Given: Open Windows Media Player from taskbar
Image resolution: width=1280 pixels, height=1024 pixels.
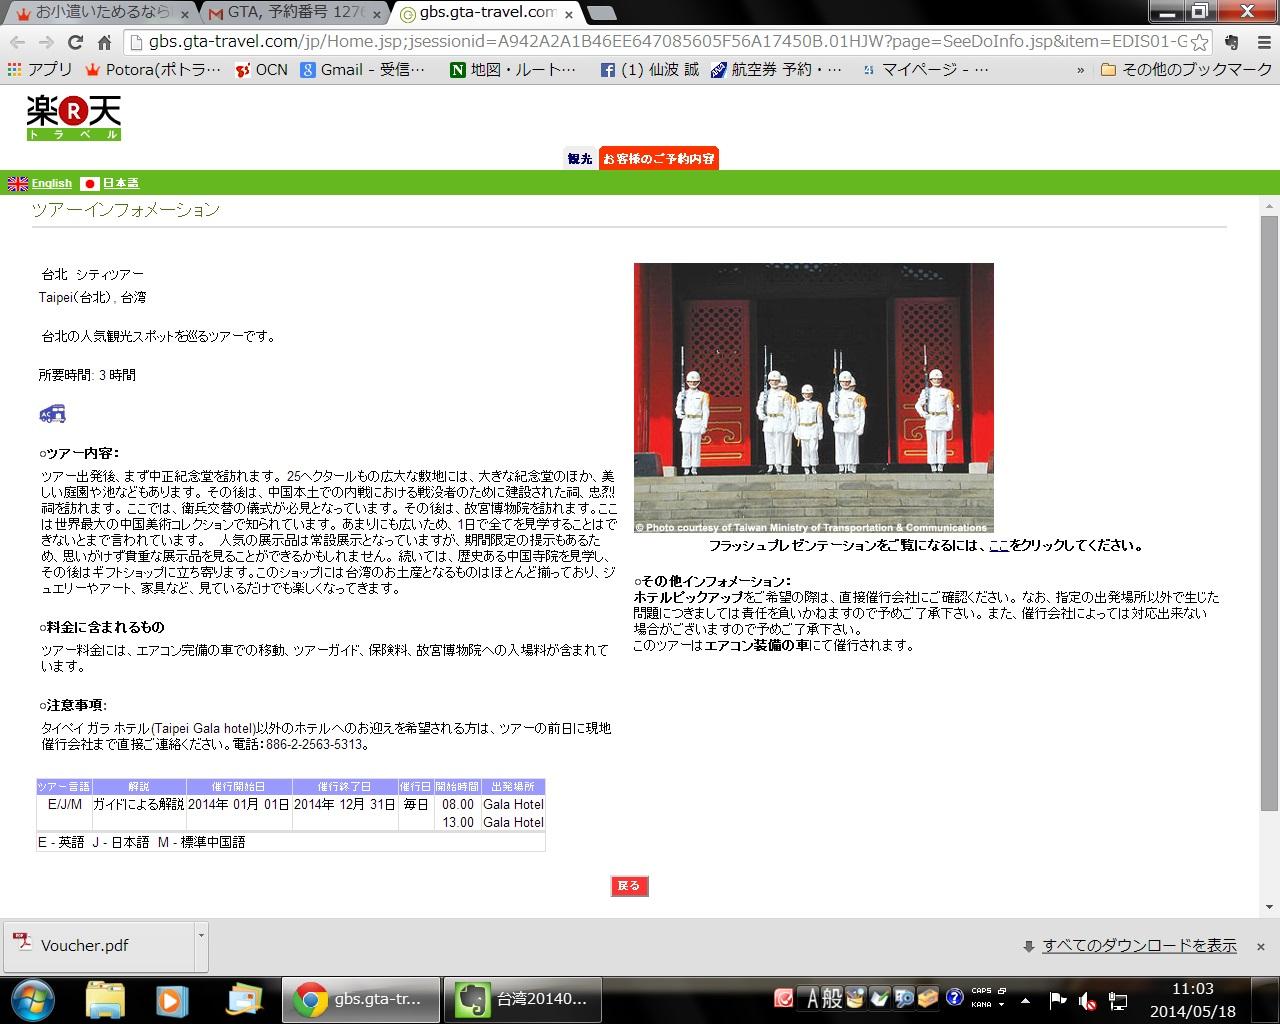Looking at the screenshot, I should click(172, 998).
